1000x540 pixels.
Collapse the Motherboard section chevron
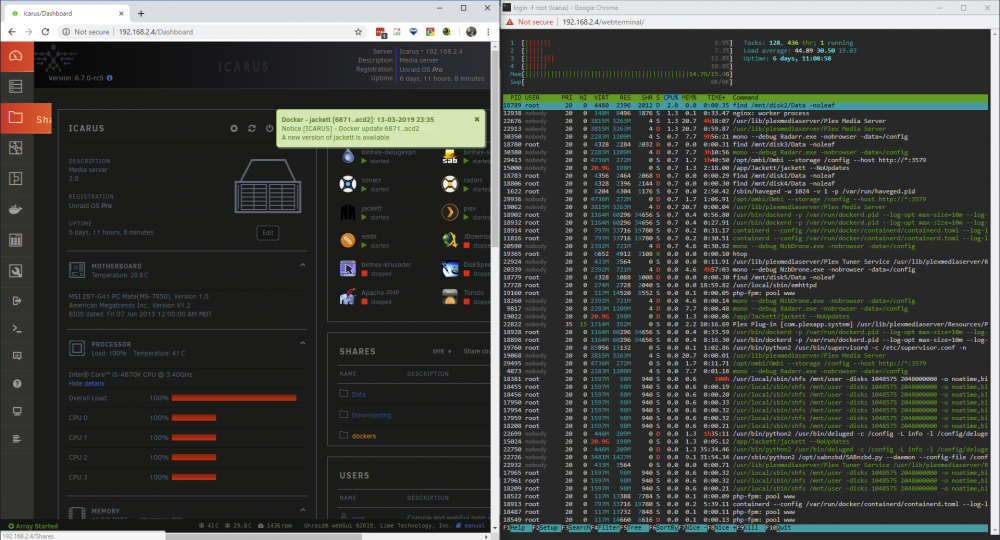pos(302,265)
